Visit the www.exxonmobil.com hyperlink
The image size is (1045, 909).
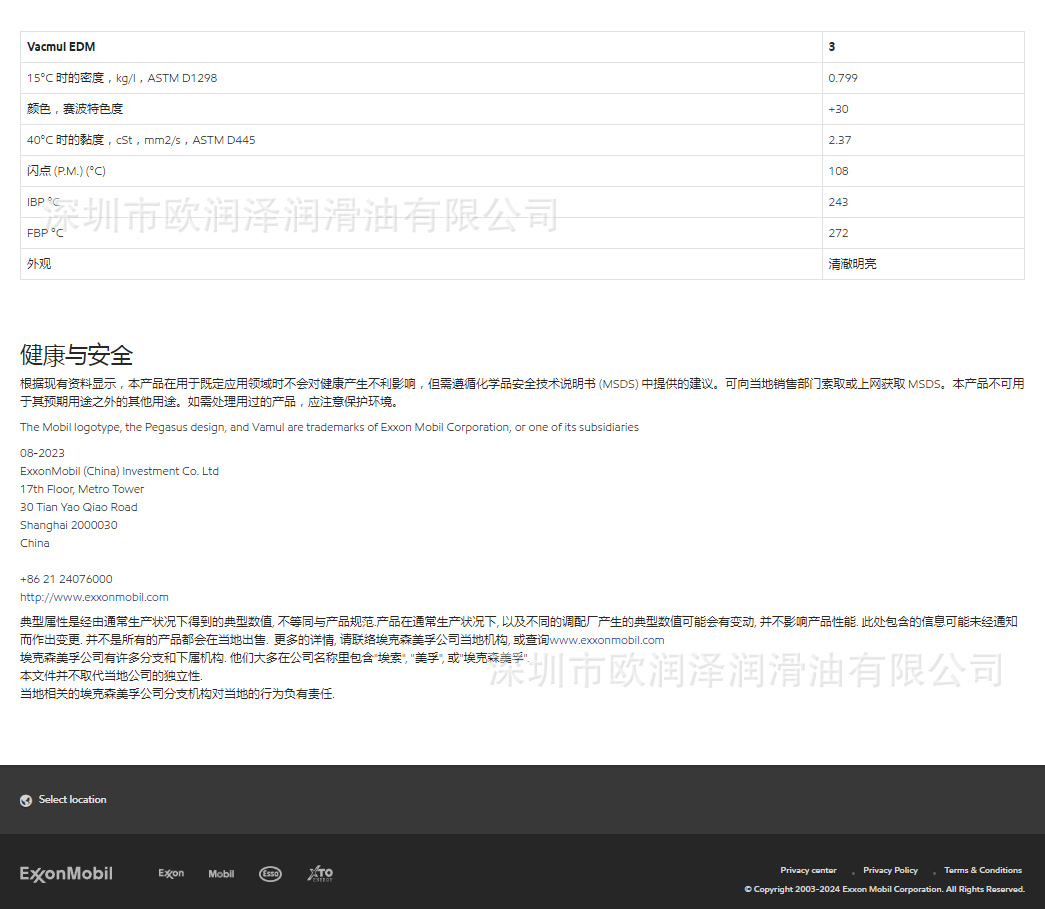pyautogui.click(x=608, y=639)
